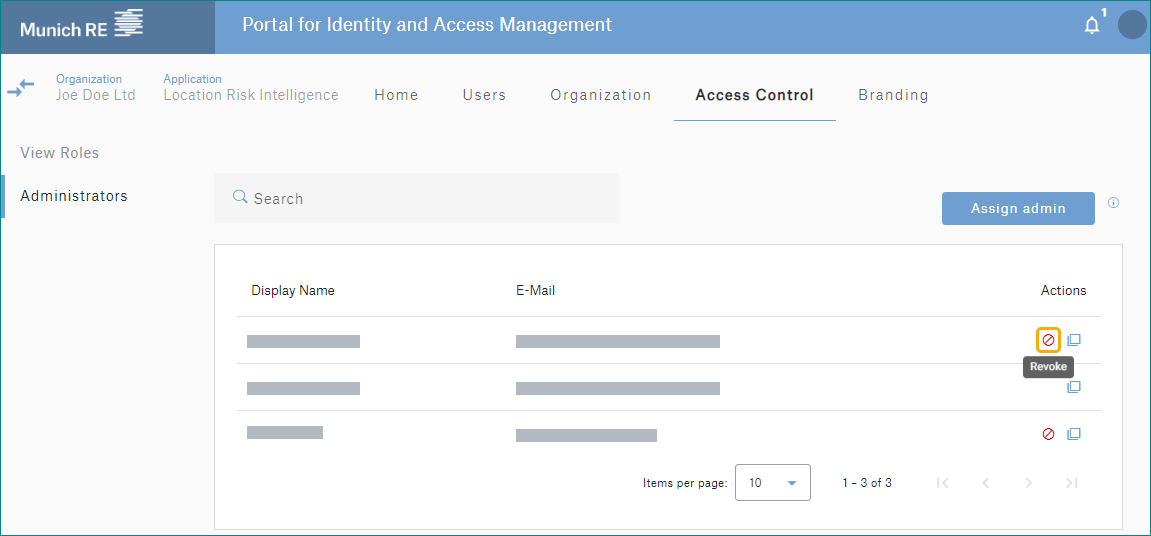The height and width of the screenshot is (536, 1151).
Task: Open the notifications bell
Action: click(1092, 26)
